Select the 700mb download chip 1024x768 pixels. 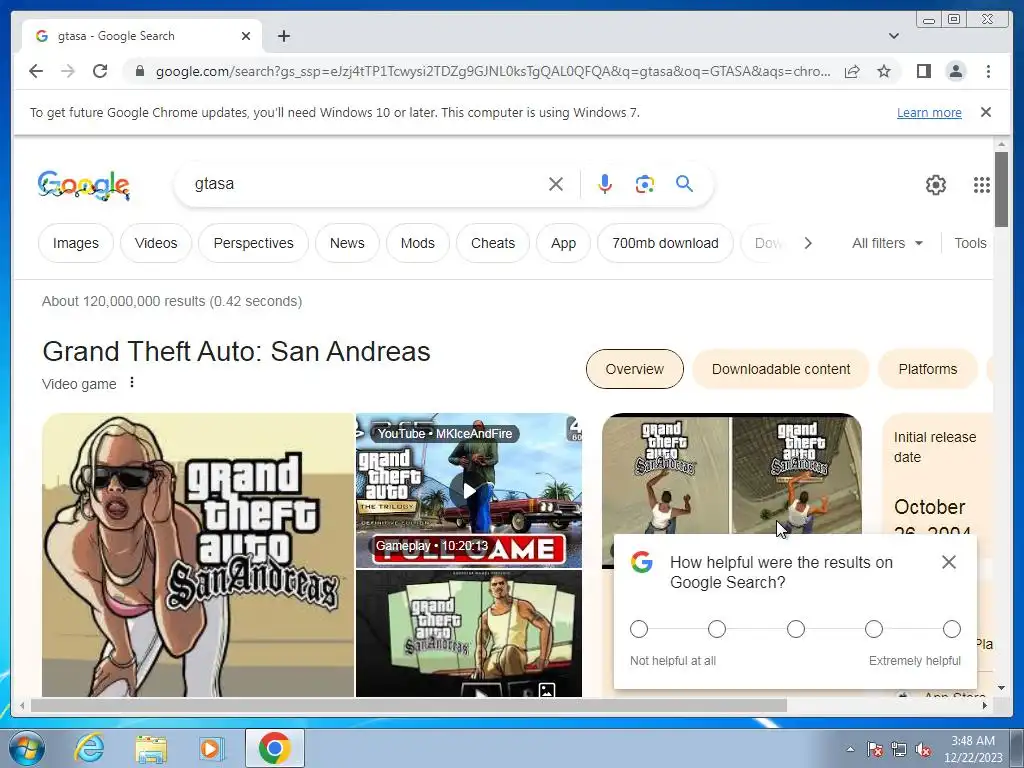tap(665, 243)
